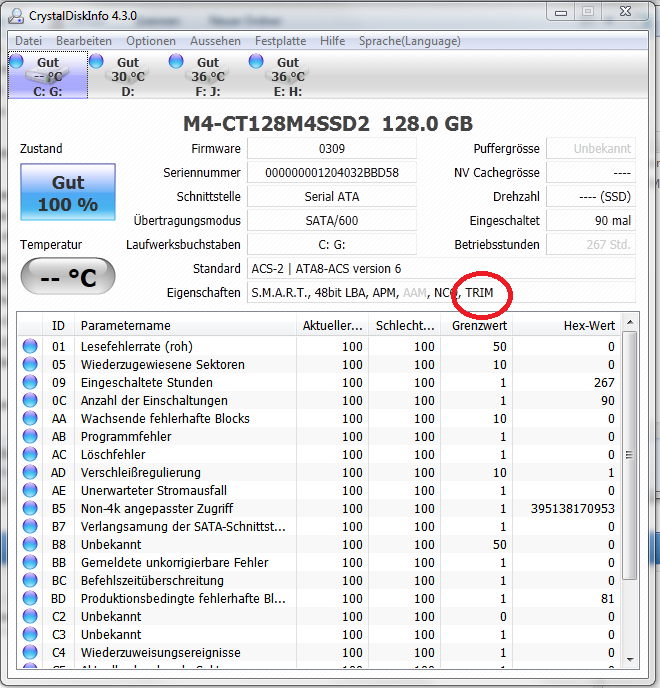660x688 pixels.
Task: Click the SMART list vertical scrollbar thumb
Action: point(630,455)
